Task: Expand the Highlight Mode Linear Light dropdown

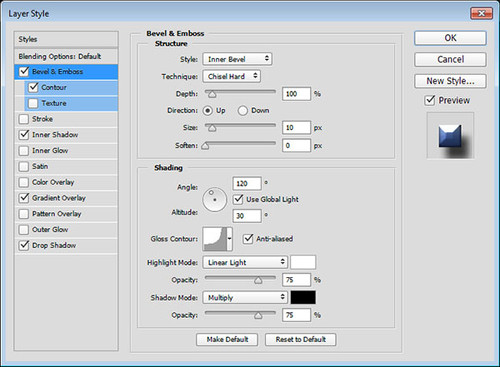Action: (x=245, y=262)
